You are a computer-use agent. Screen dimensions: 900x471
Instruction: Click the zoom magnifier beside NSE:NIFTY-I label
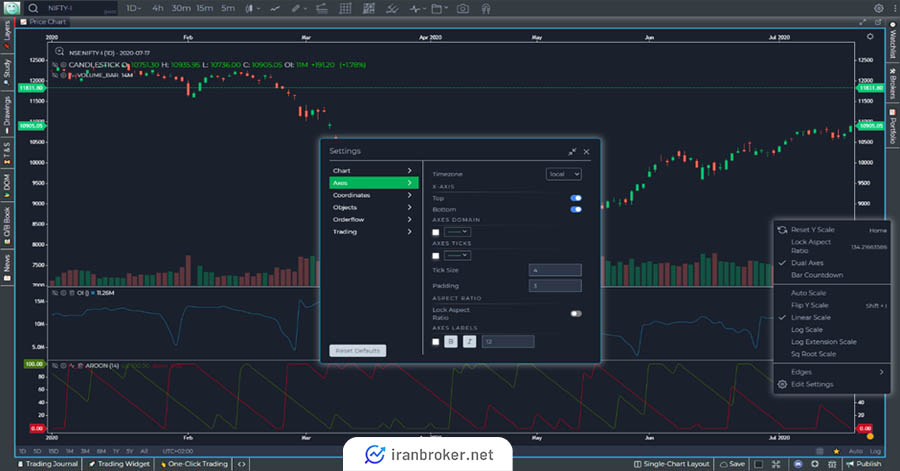pyautogui.click(x=59, y=52)
